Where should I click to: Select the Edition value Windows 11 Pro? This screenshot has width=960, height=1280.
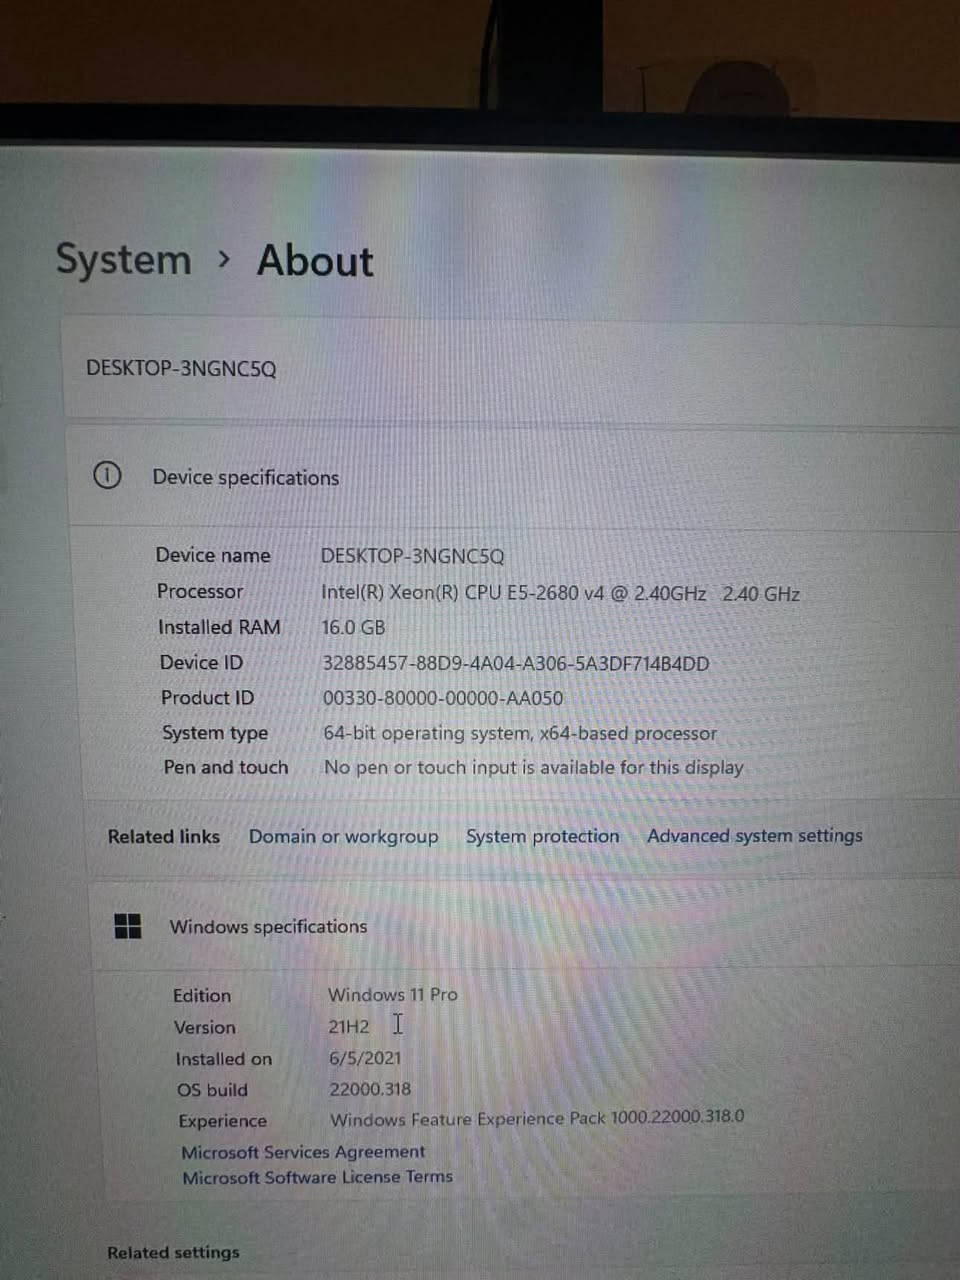pos(393,995)
